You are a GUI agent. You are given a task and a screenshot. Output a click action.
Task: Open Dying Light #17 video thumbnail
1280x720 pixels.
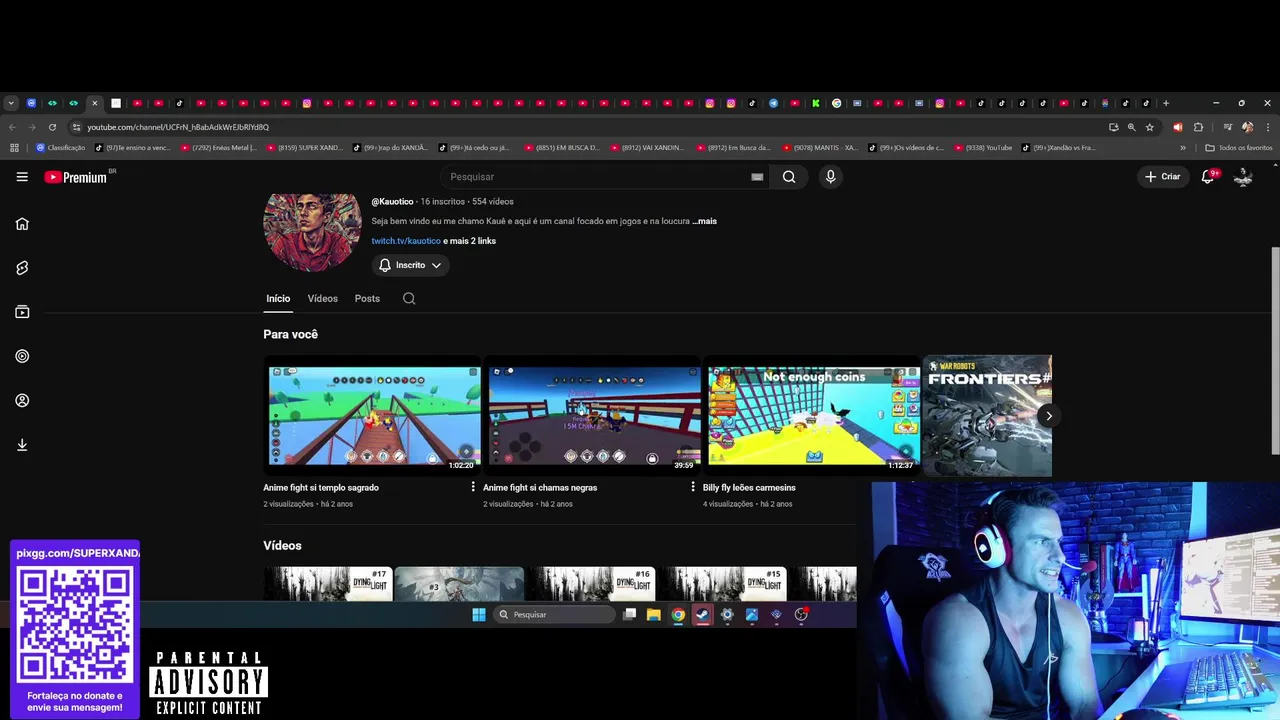[x=329, y=584]
